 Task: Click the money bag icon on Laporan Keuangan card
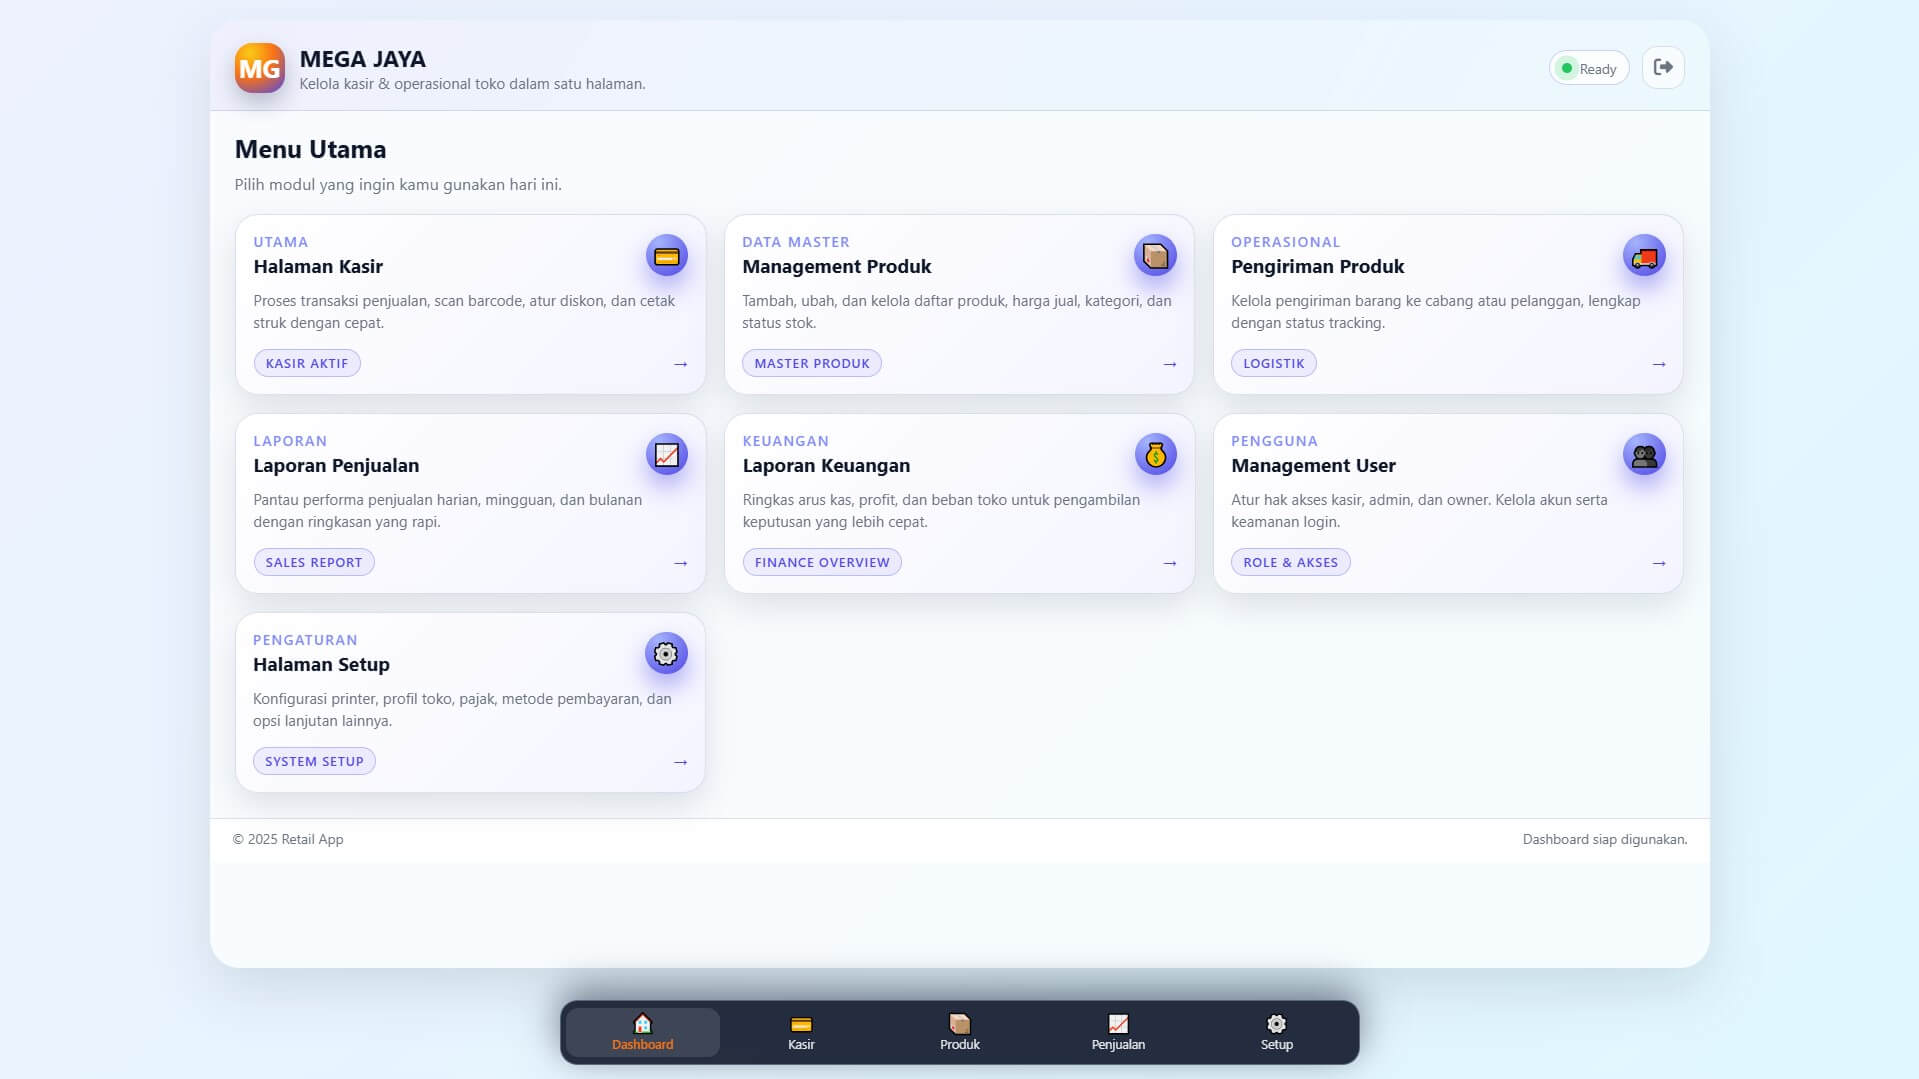coord(1155,454)
